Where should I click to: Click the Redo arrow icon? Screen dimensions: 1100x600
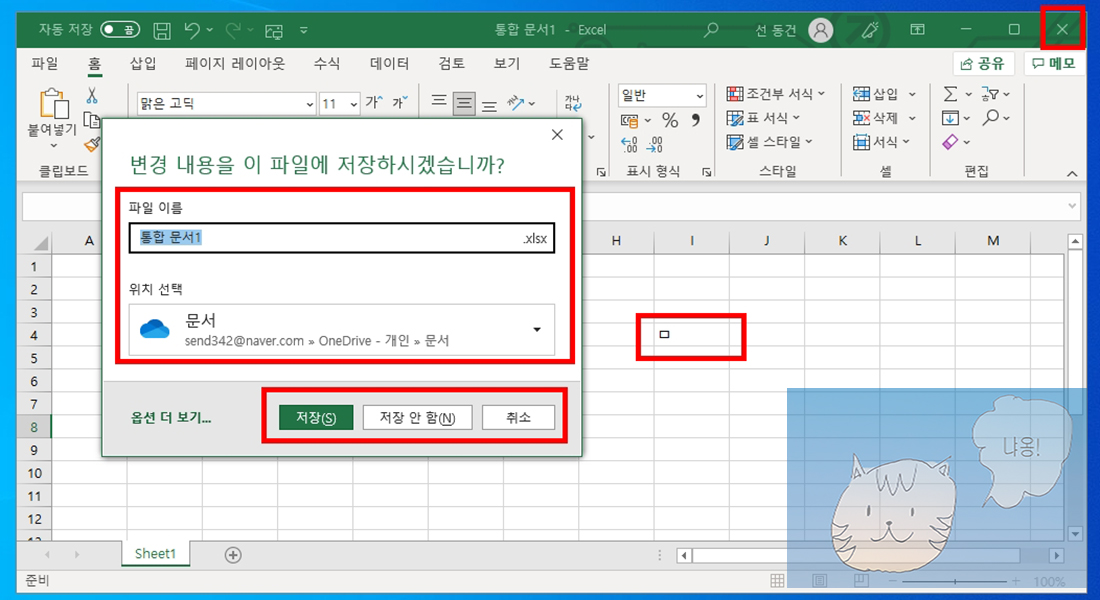pos(233,29)
